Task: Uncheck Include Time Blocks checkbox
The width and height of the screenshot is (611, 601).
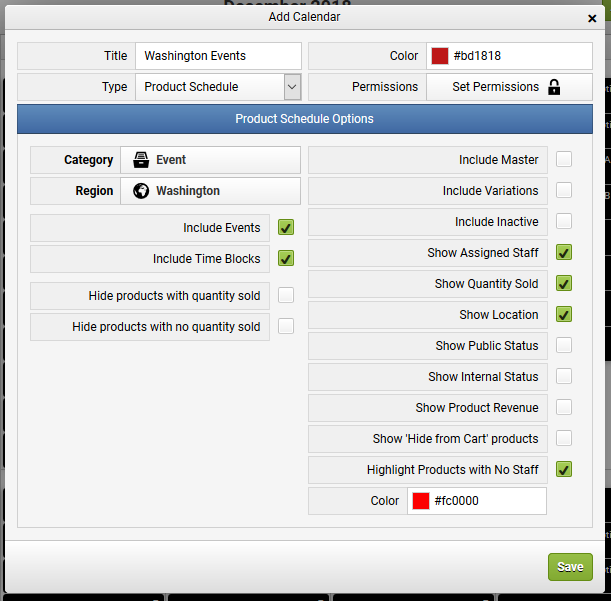Action: tap(286, 258)
